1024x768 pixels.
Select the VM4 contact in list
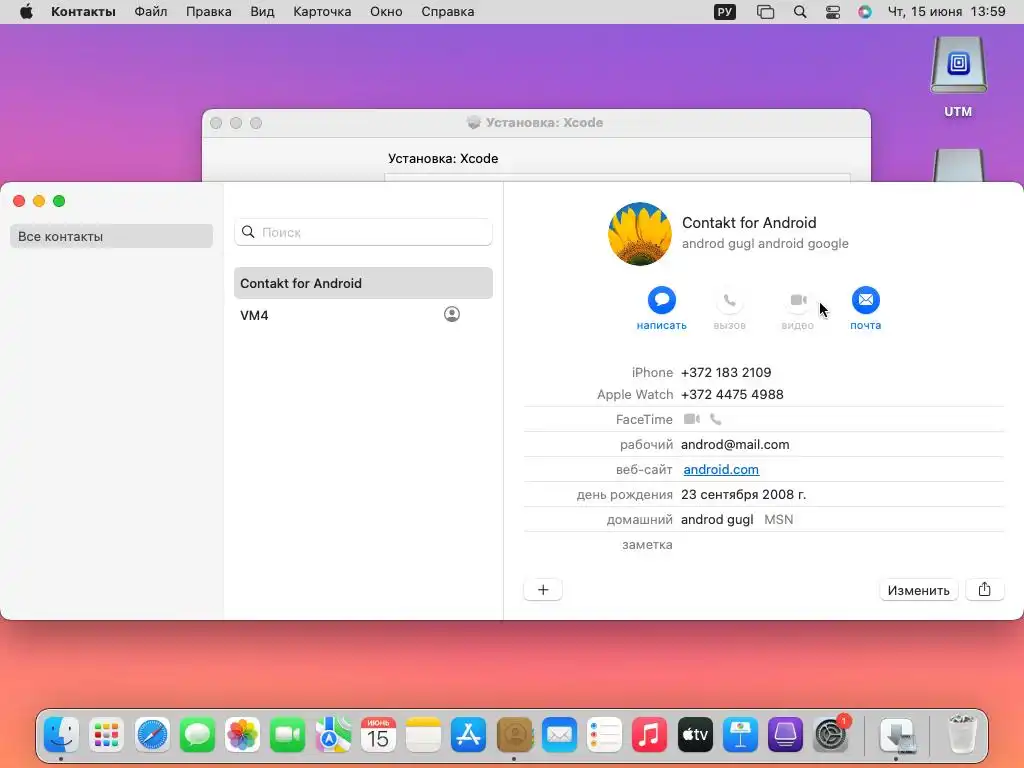point(363,315)
